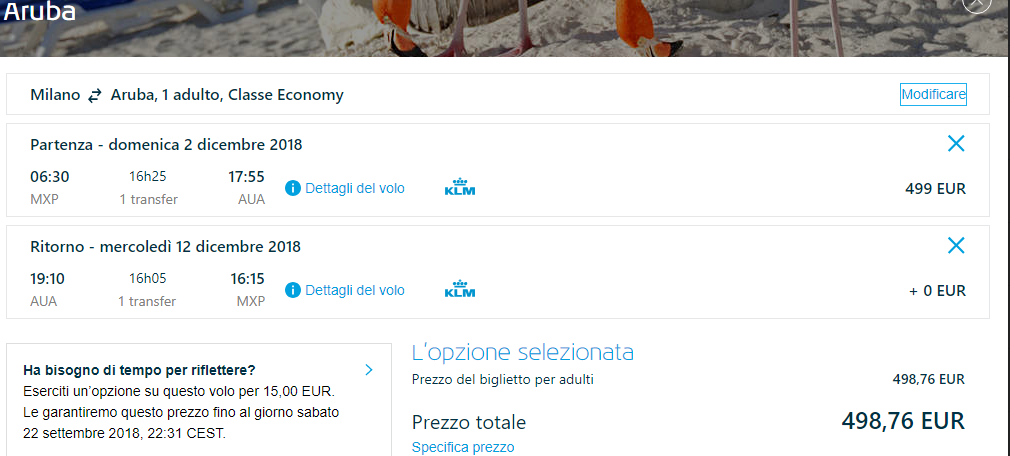
Task: Remove the Ritorno flight with its X
Action: tap(956, 245)
